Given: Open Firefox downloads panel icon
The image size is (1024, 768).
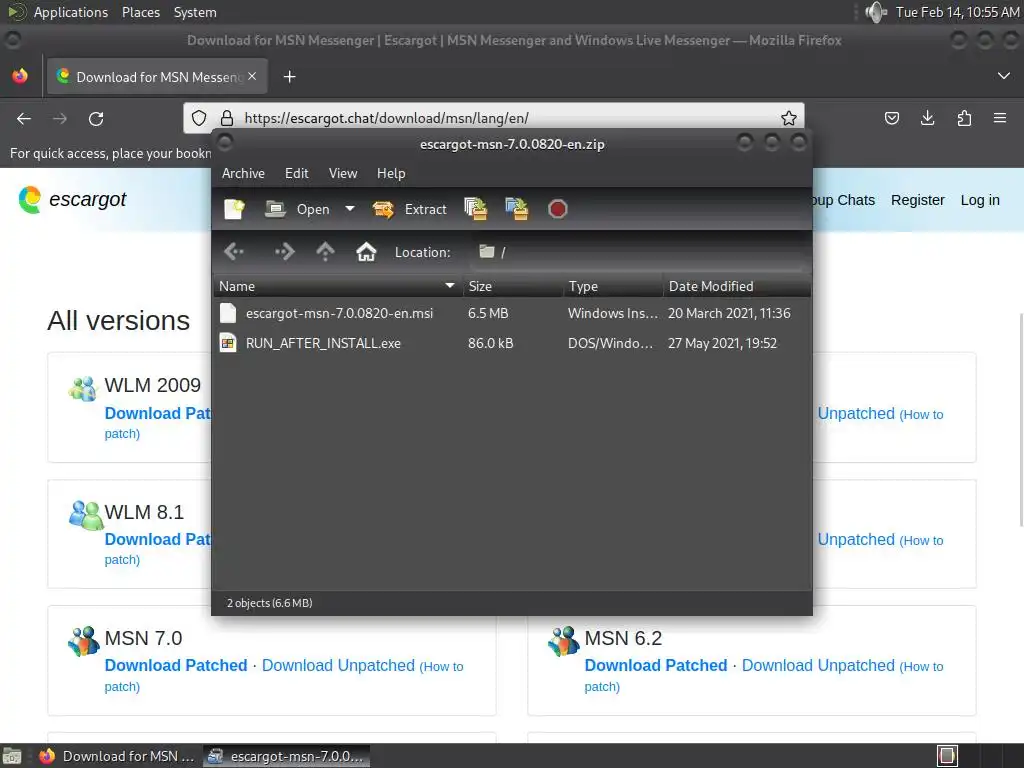Looking at the screenshot, I should tap(927, 118).
